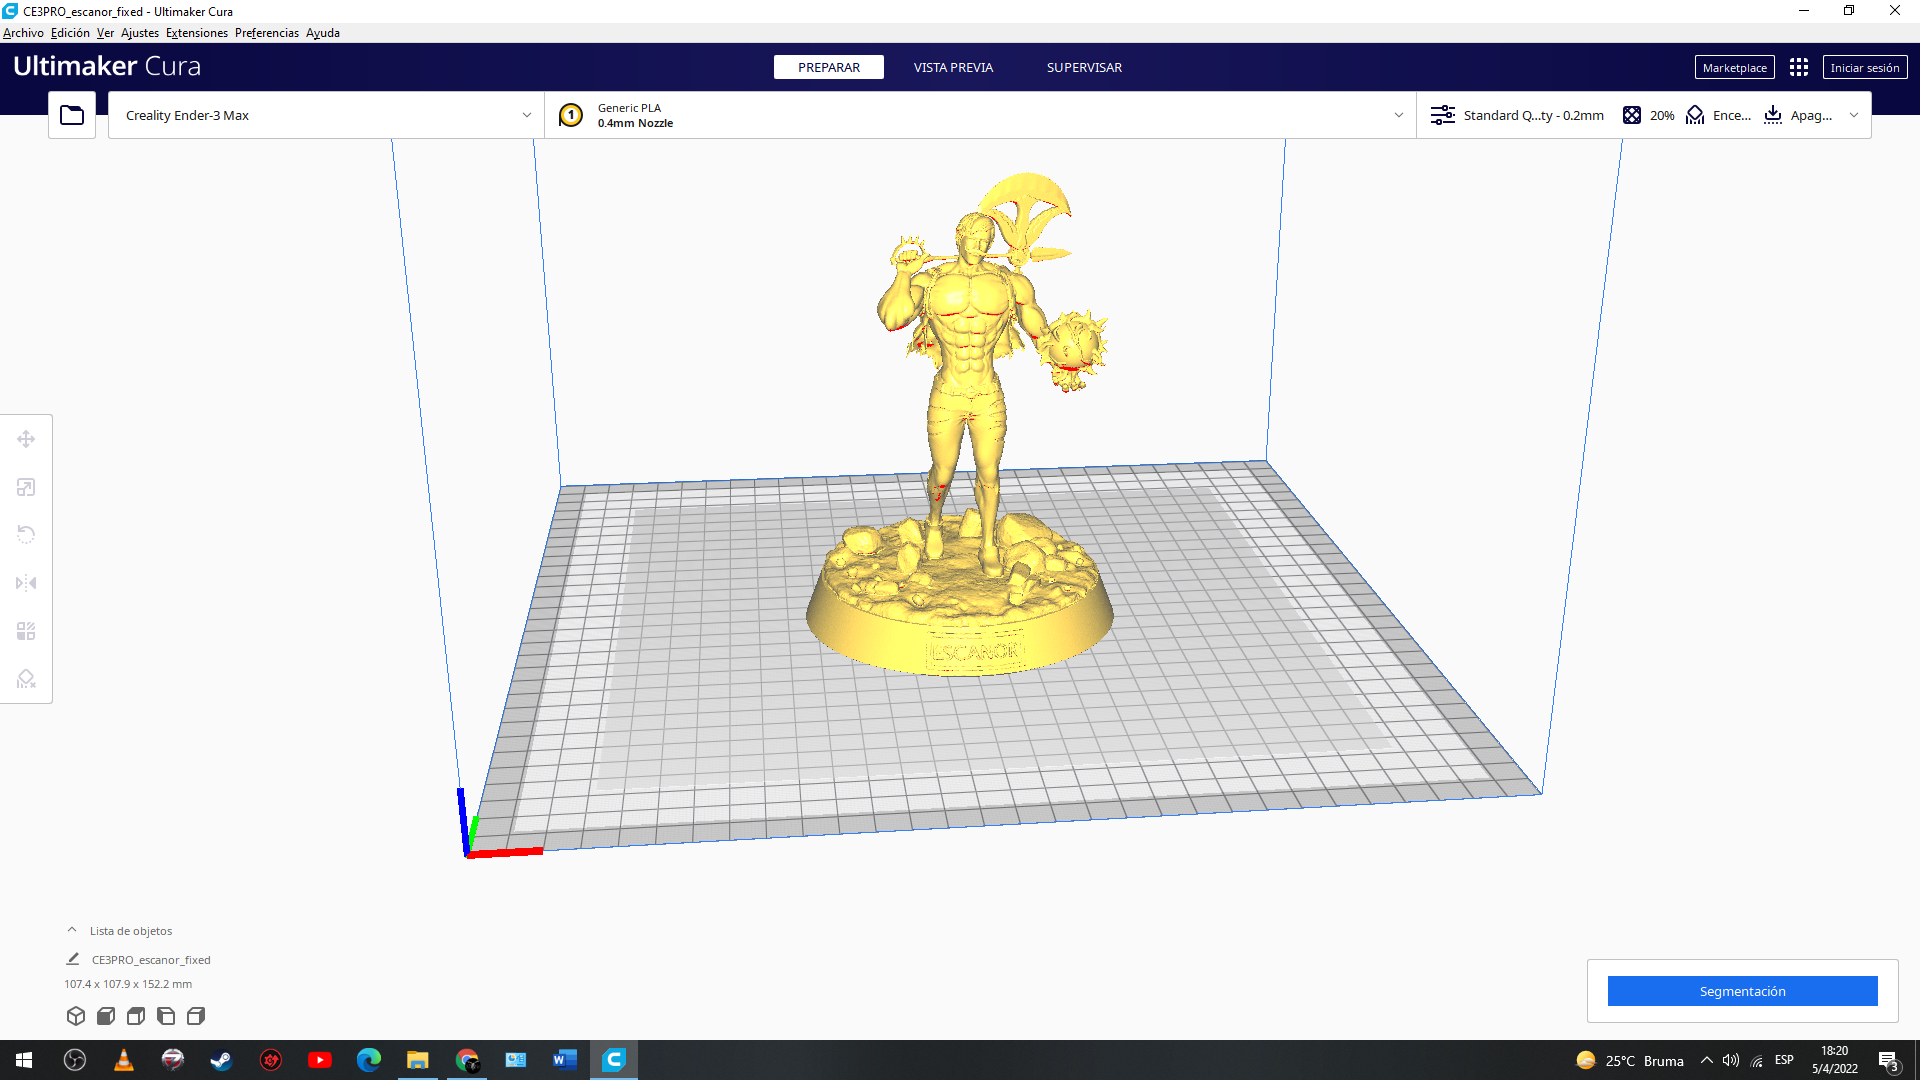Select the Move tool in the left toolbar
The width and height of the screenshot is (1920, 1080).
(x=25, y=438)
